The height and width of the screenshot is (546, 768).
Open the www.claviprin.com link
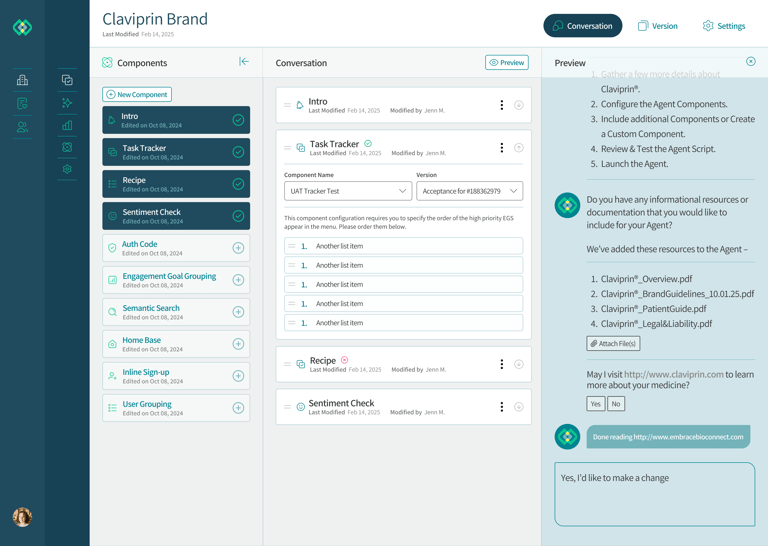(x=673, y=374)
